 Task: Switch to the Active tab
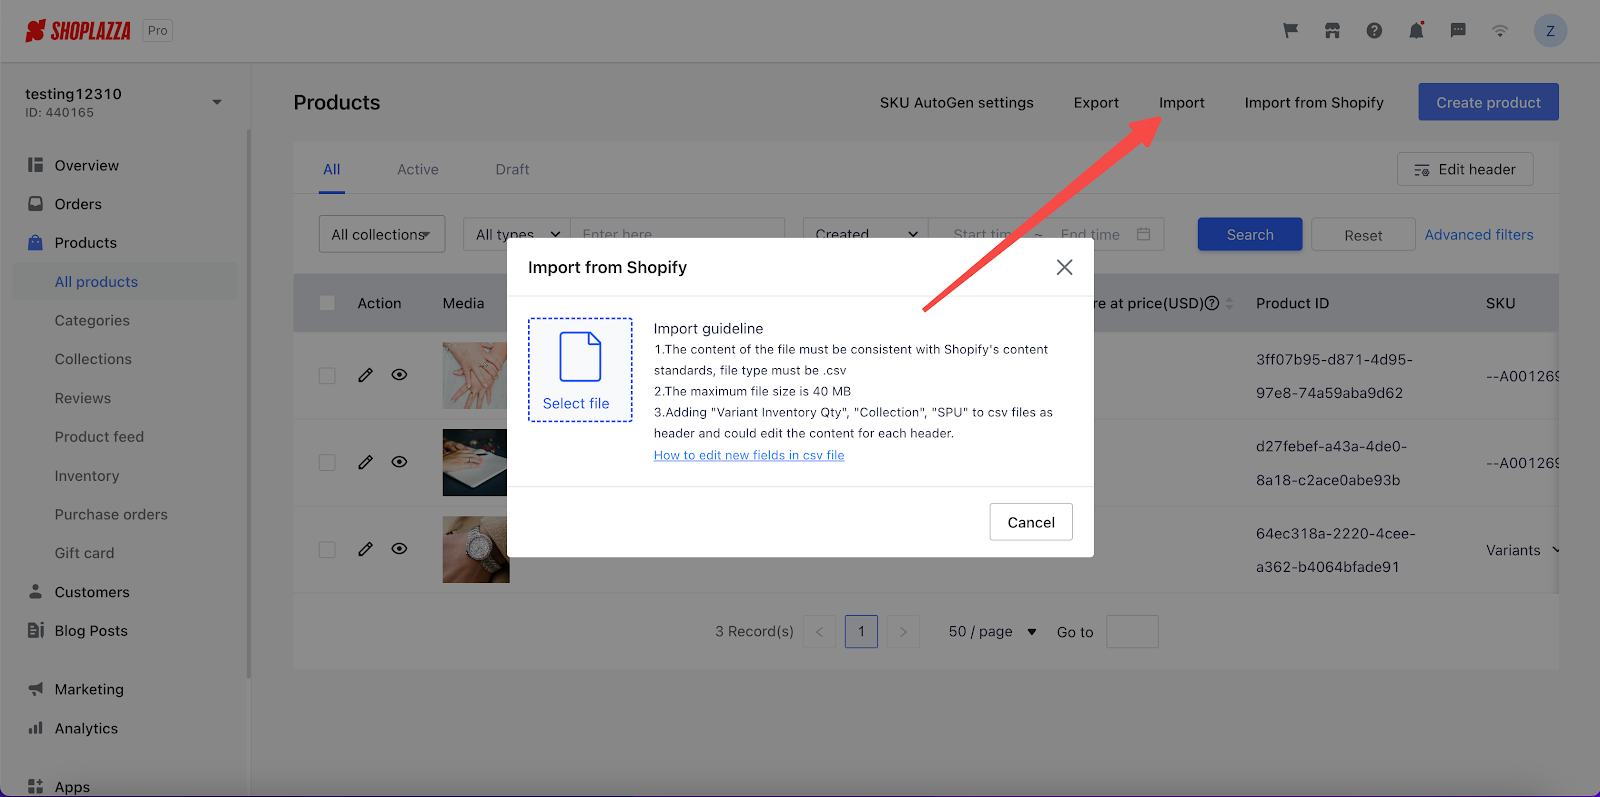tap(418, 169)
